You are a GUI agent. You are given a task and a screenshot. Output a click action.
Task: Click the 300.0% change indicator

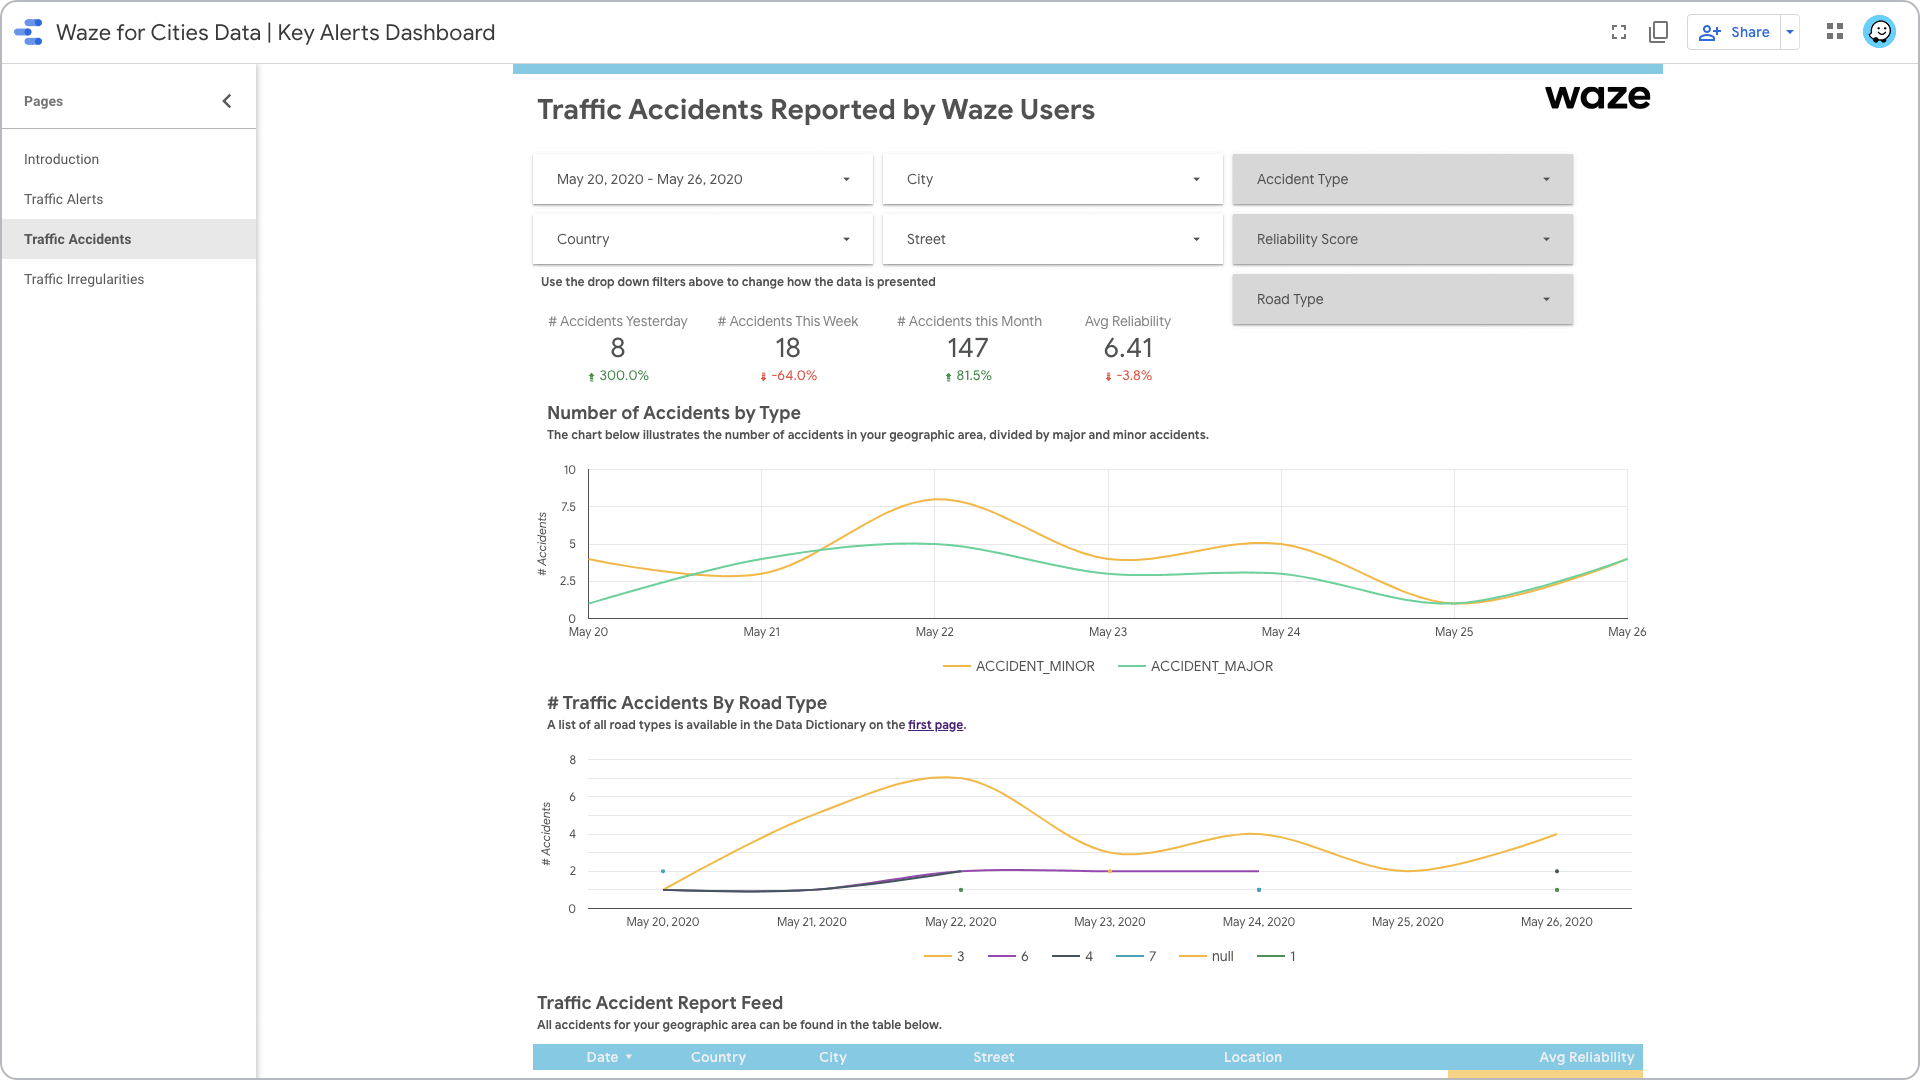coord(618,376)
